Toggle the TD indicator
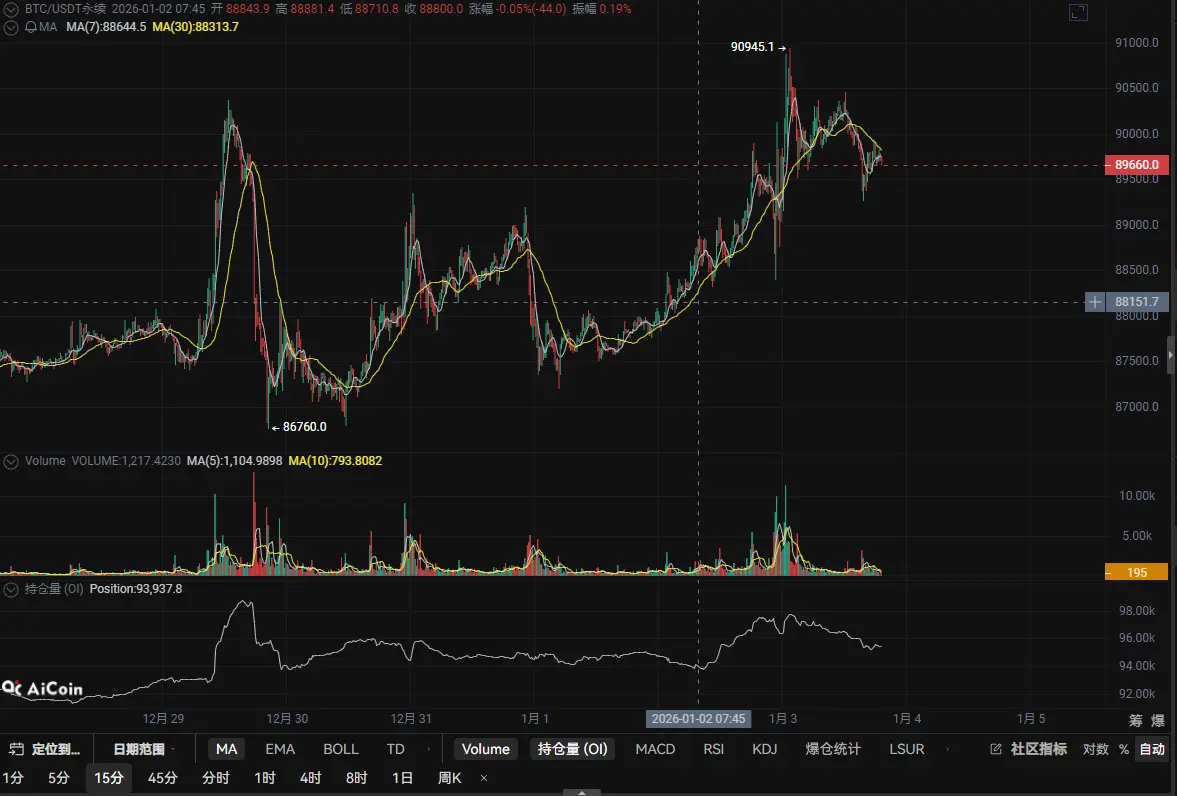 tap(396, 749)
